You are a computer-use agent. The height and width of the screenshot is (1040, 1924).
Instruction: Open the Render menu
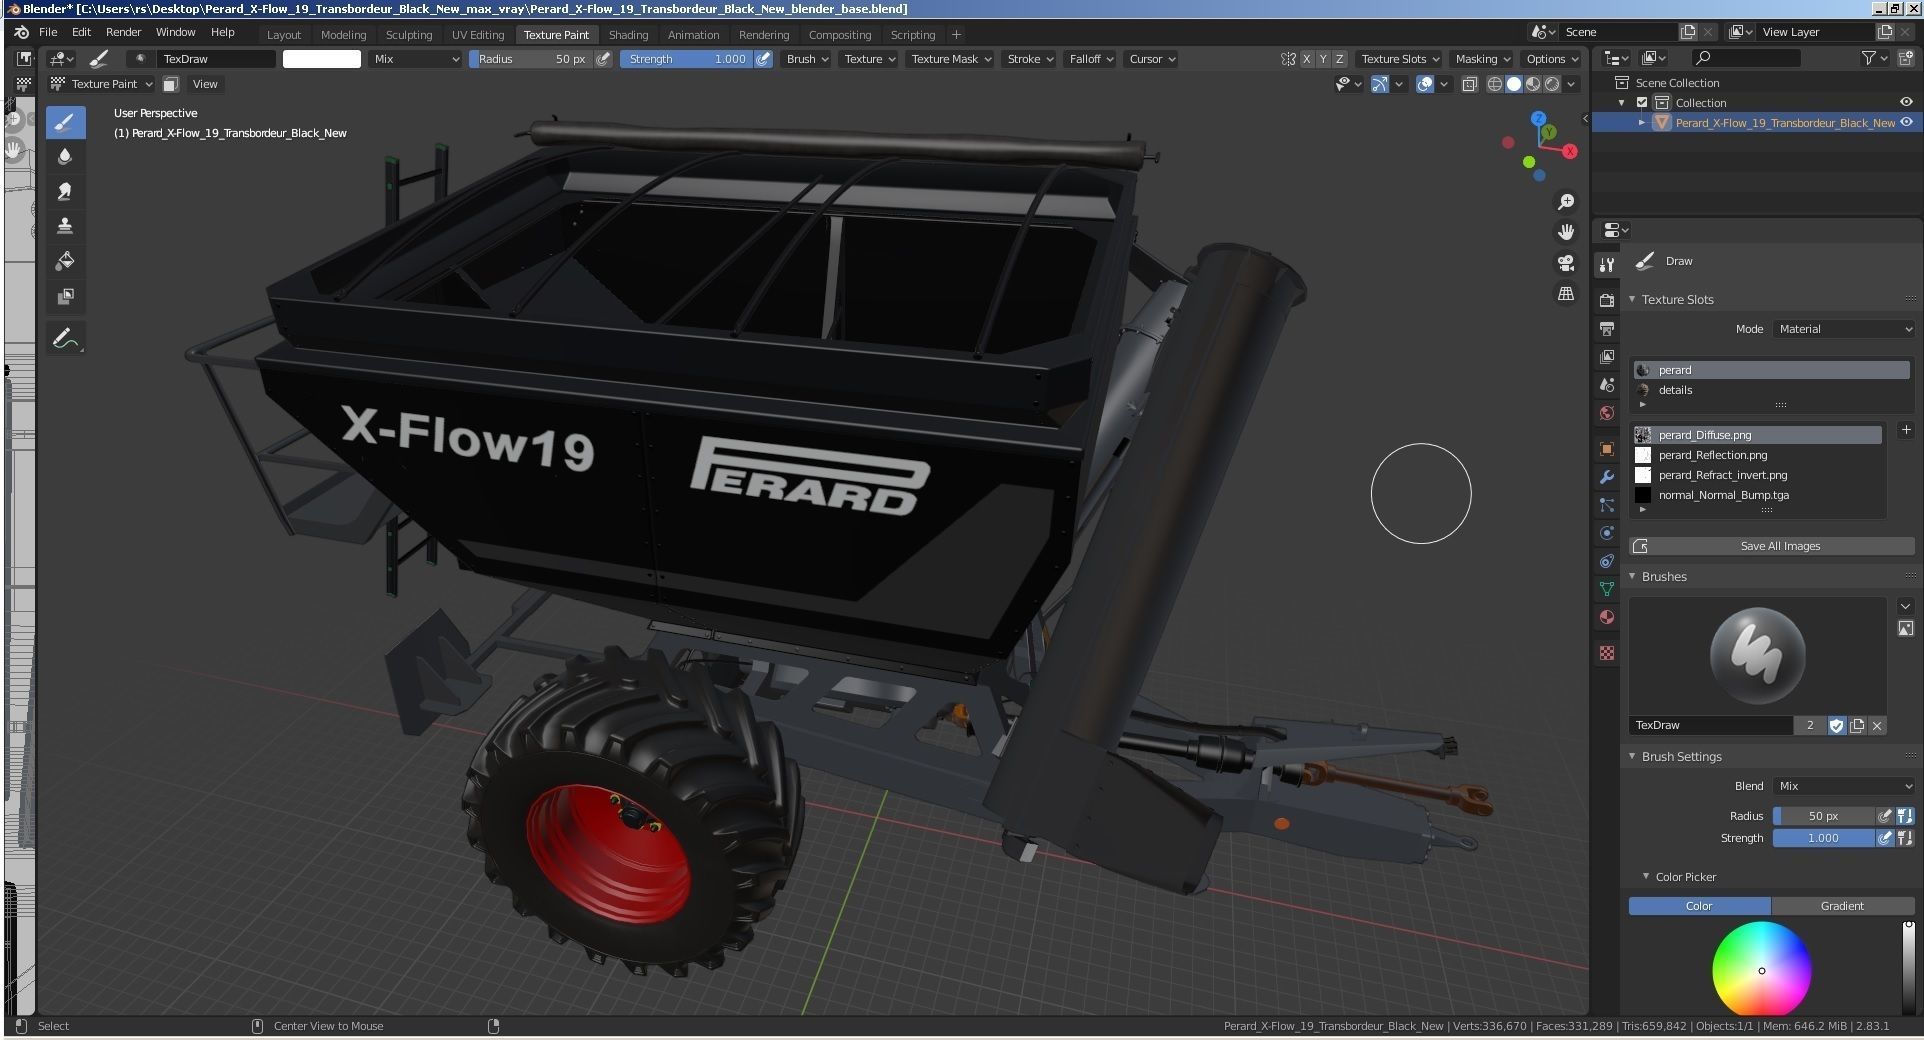(x=123, y=32)
